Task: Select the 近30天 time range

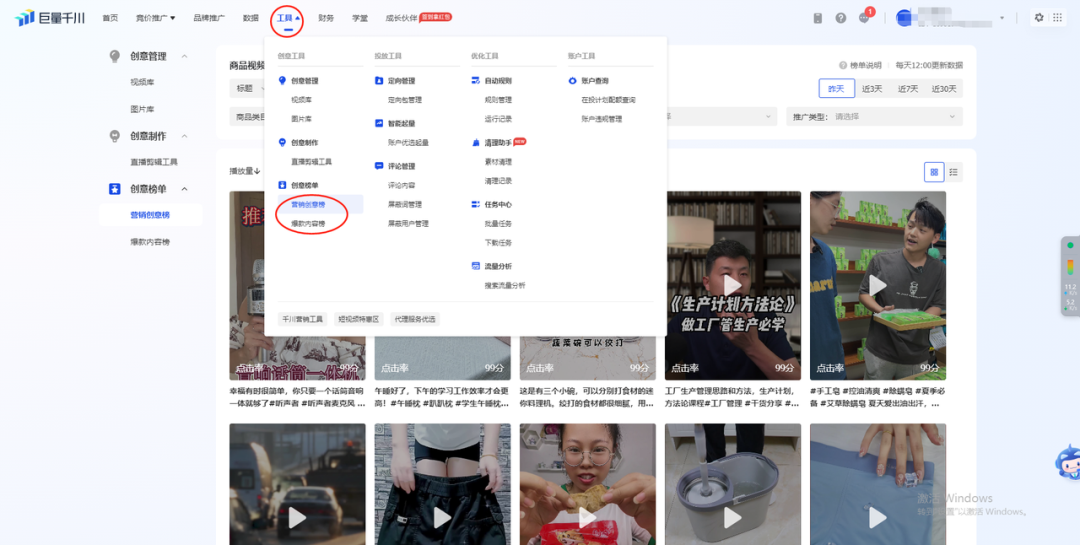Action: (x=944, y=88)
